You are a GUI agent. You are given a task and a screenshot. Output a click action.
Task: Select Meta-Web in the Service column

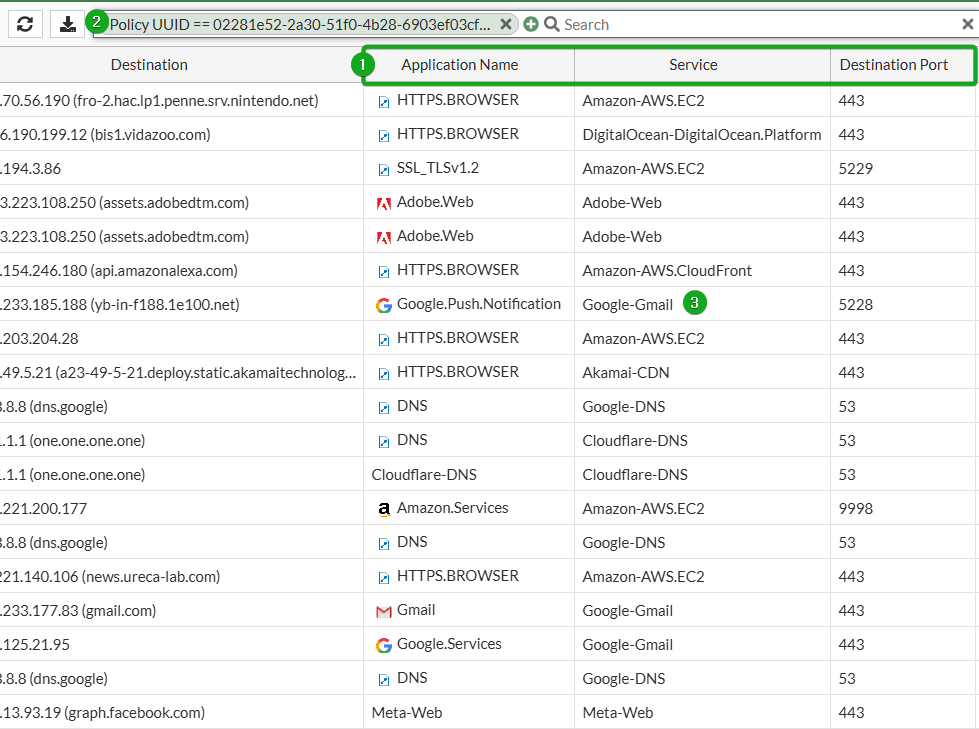[x=617, y=713]
